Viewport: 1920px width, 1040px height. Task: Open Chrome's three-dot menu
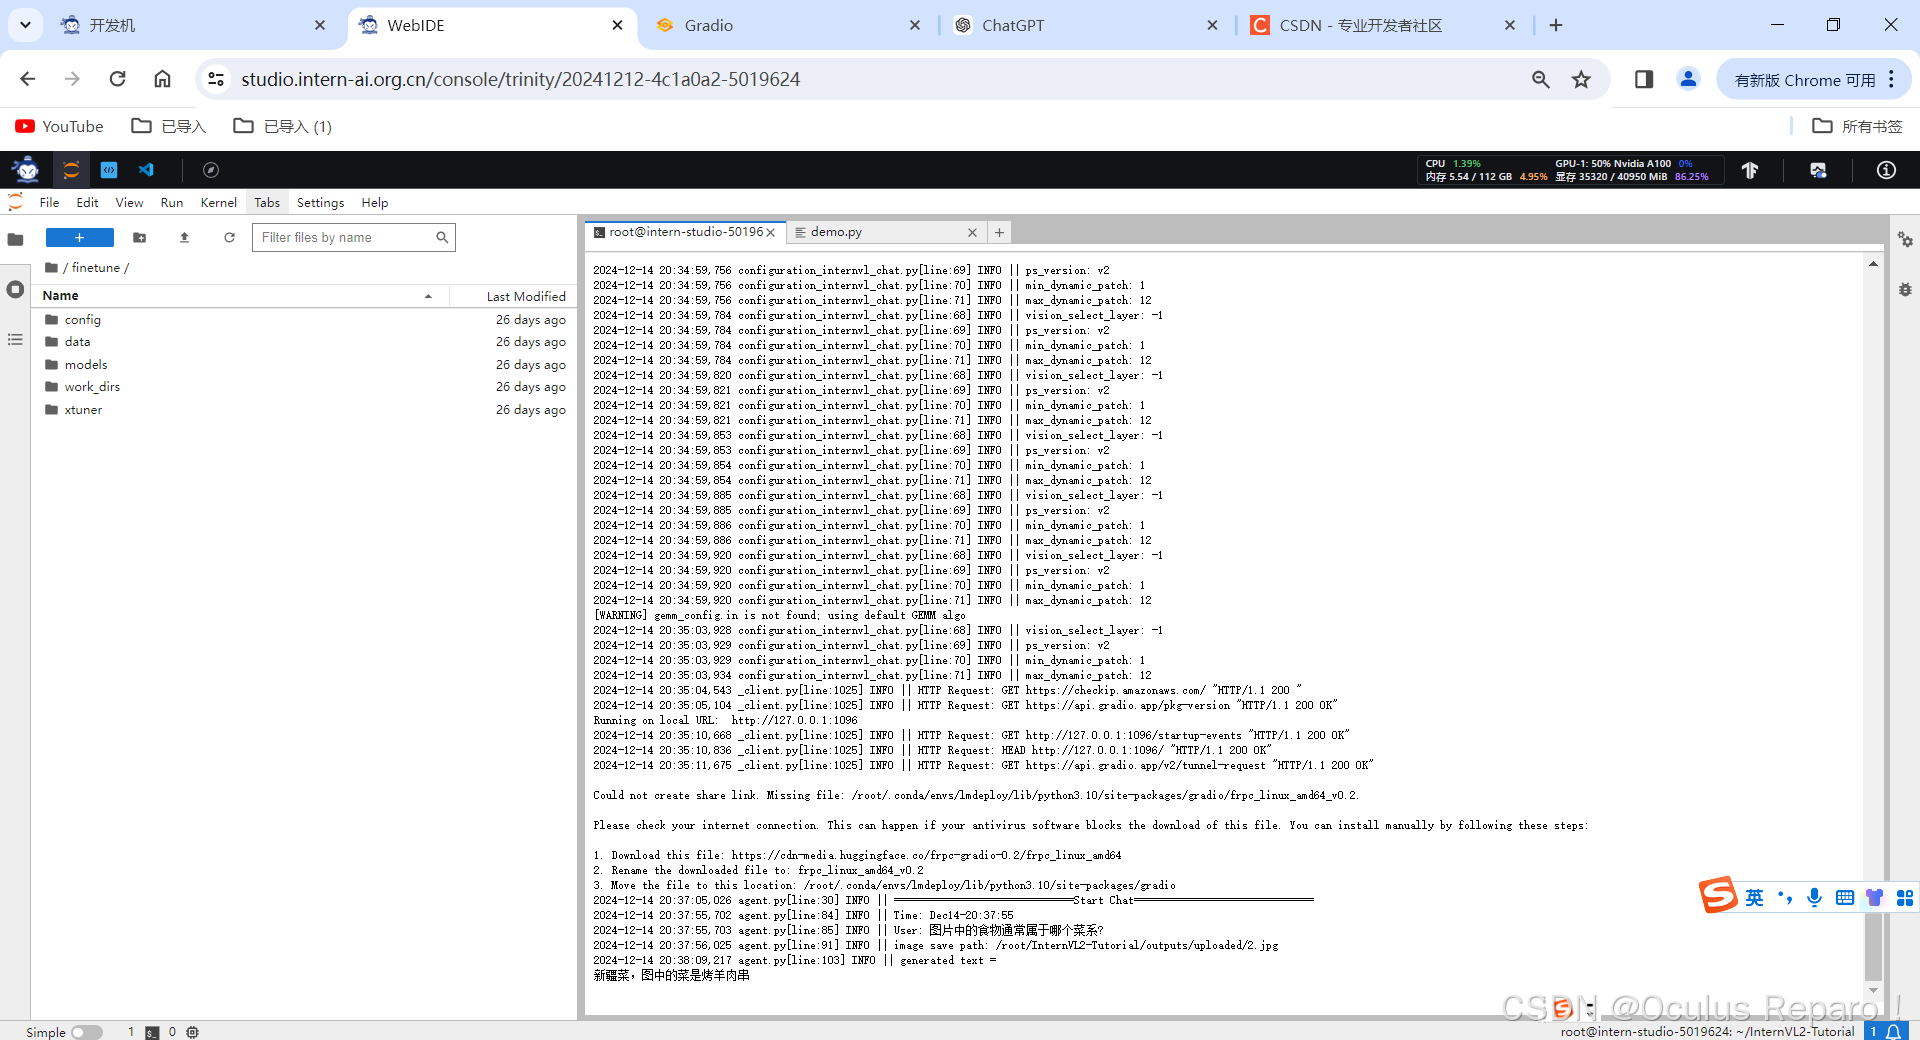[1893, 79]
